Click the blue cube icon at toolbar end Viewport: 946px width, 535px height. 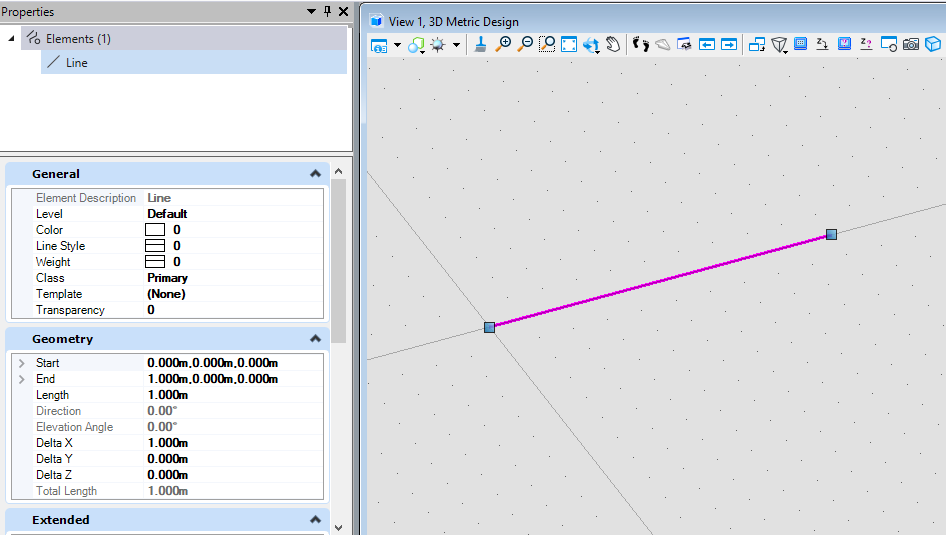click(933, 44)
